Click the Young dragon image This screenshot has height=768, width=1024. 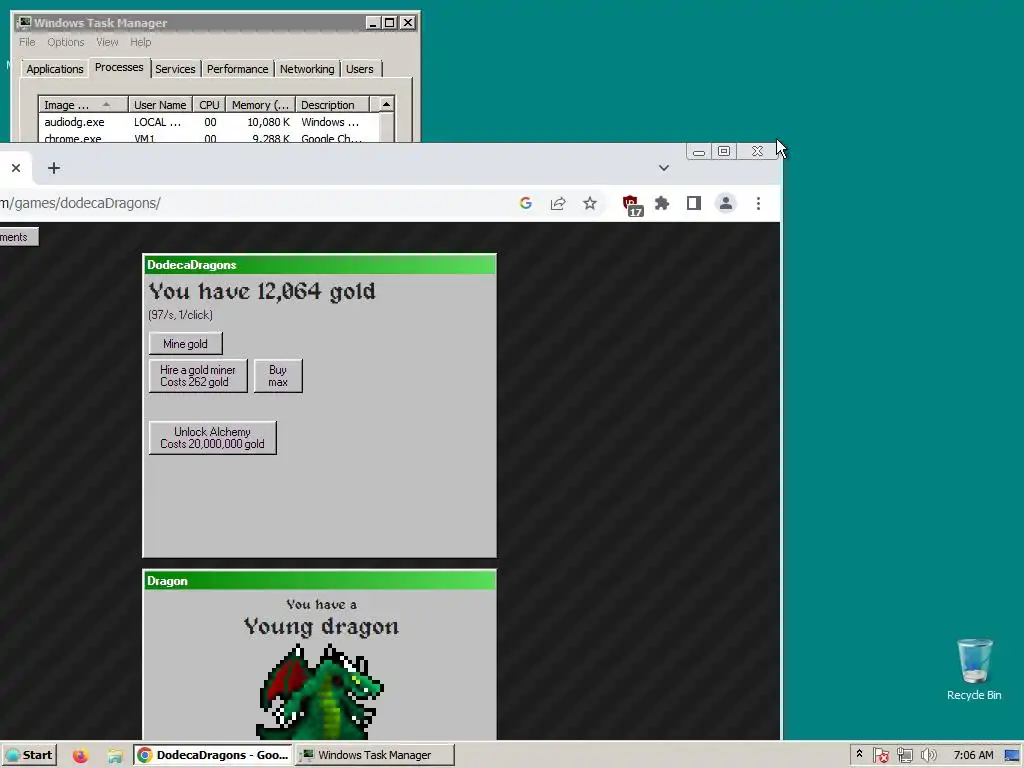tap(320, 691)
